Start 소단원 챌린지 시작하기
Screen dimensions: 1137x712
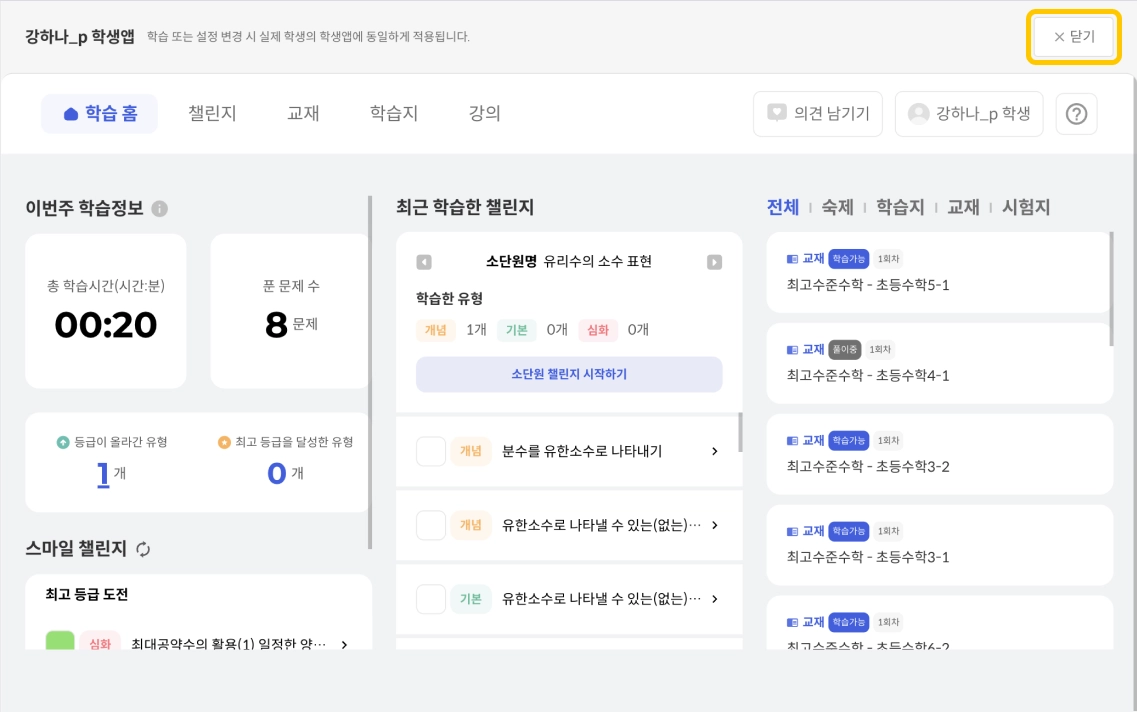click(x=569, y=375)
